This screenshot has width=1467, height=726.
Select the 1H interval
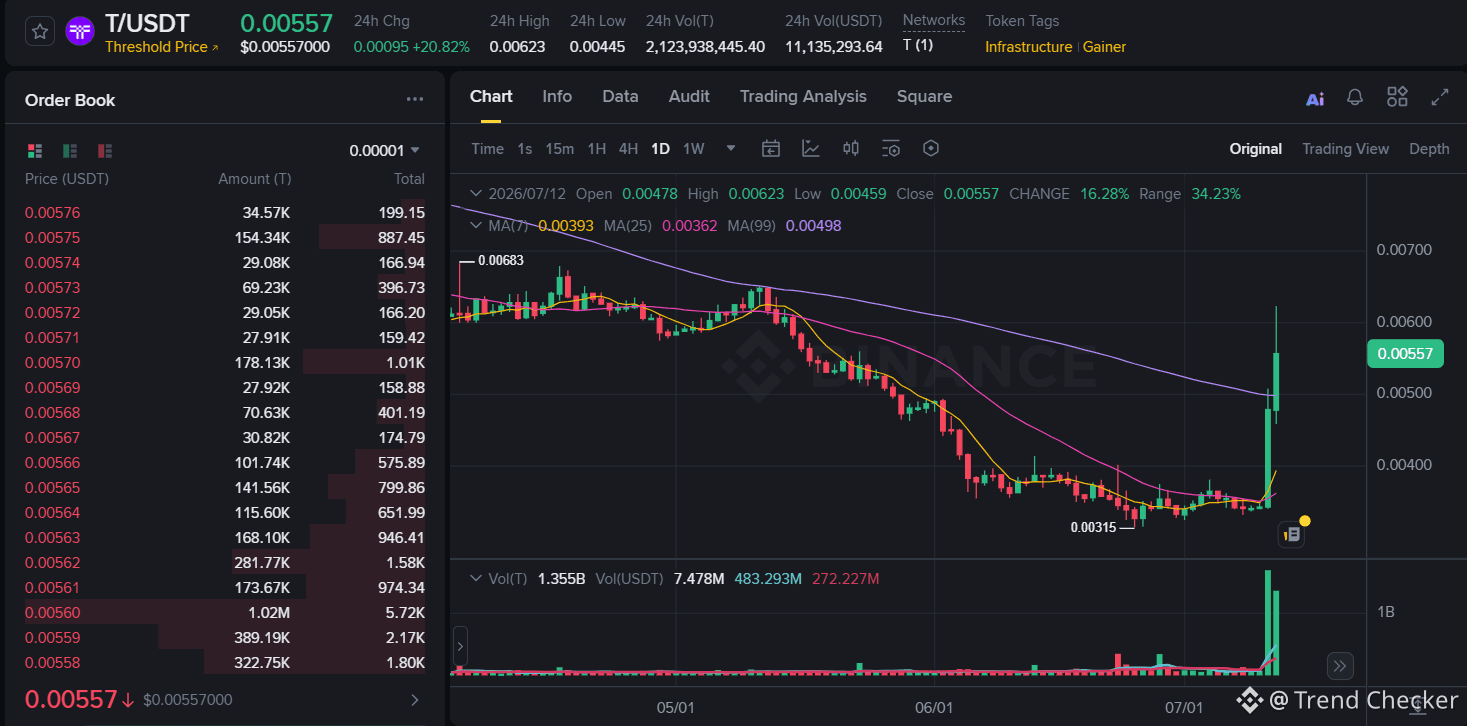pyautogui.click(x=597, y=149)
